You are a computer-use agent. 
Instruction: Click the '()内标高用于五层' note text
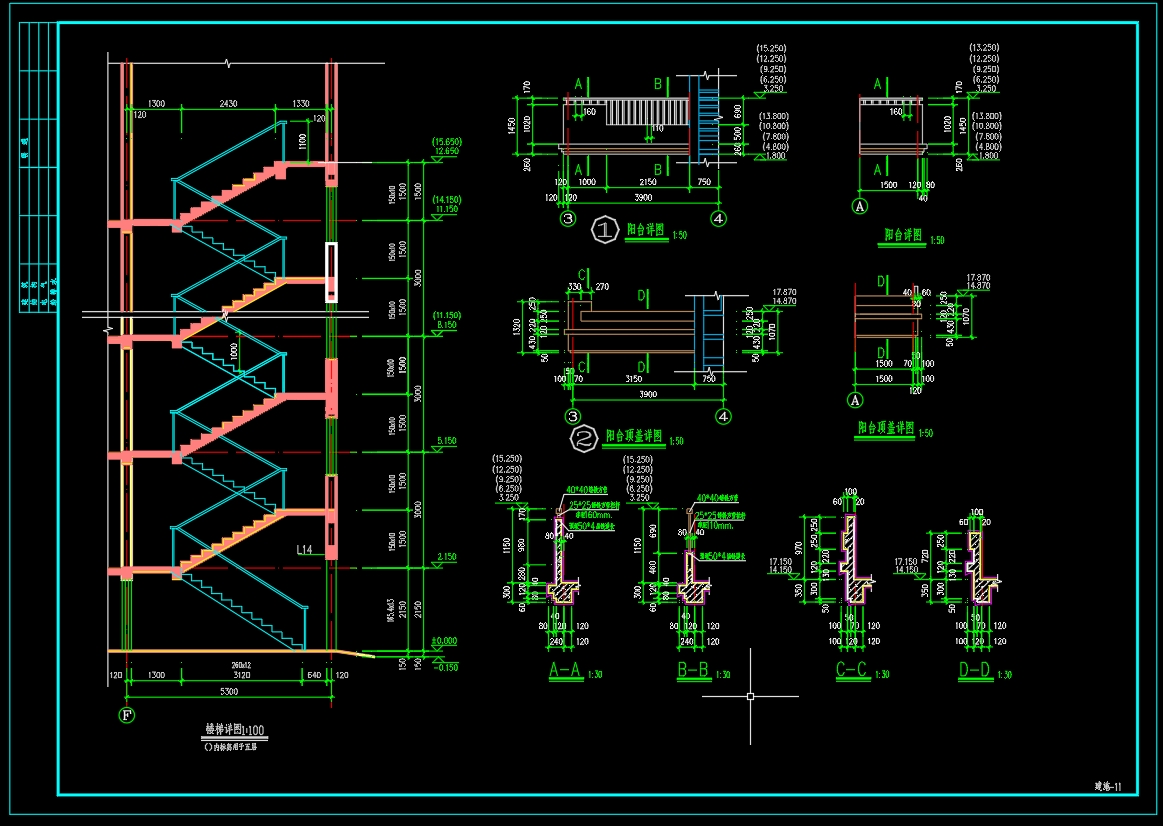230,747
